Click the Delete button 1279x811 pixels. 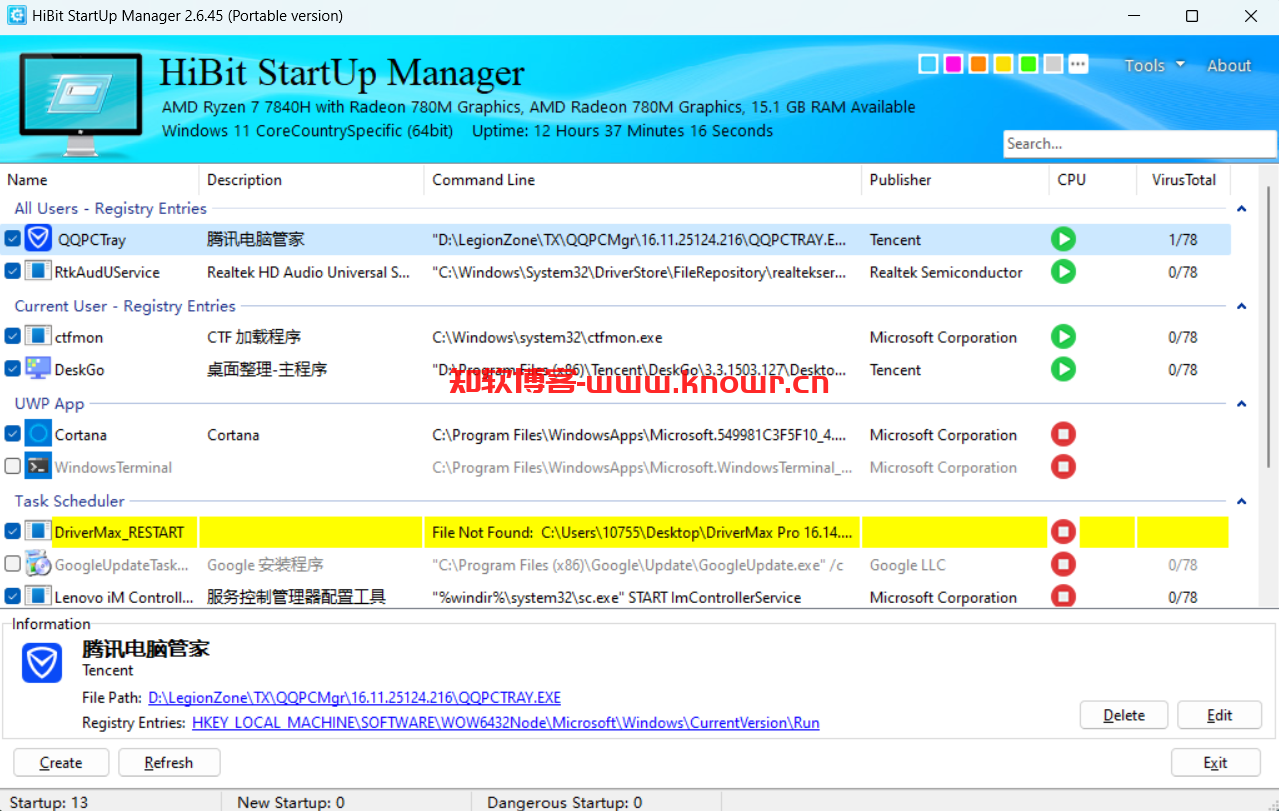coord(1124,715)
